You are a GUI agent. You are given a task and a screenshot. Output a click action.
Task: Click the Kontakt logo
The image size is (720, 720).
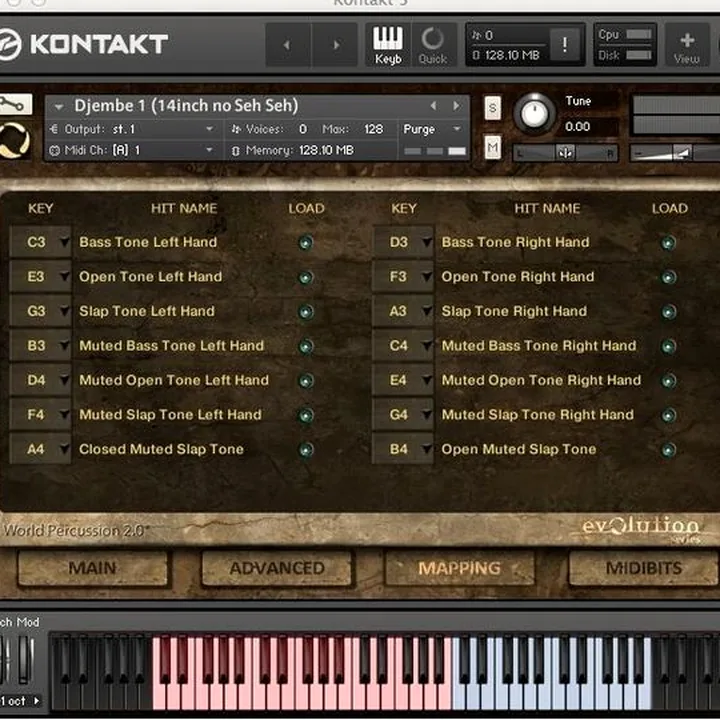(83, 45)
